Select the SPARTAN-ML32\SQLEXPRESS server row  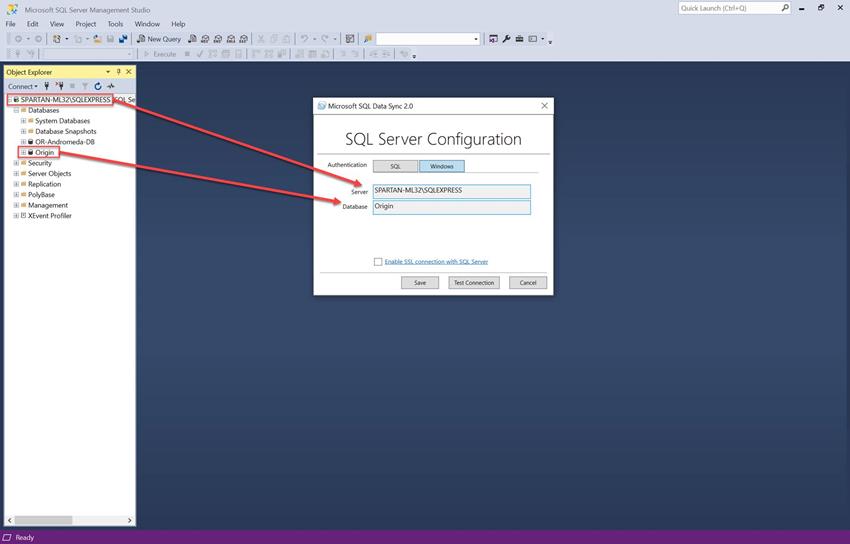point(66,100)
